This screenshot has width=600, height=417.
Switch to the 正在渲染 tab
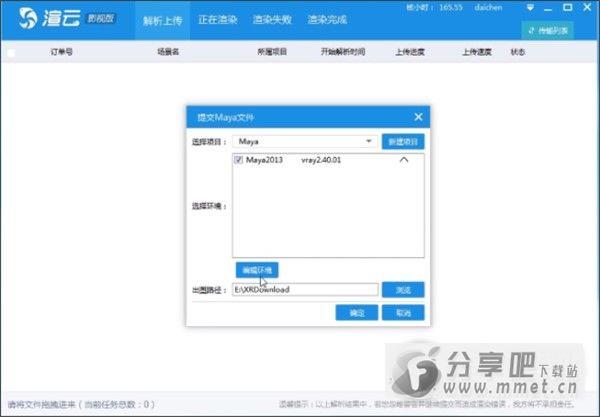[218, 20]
